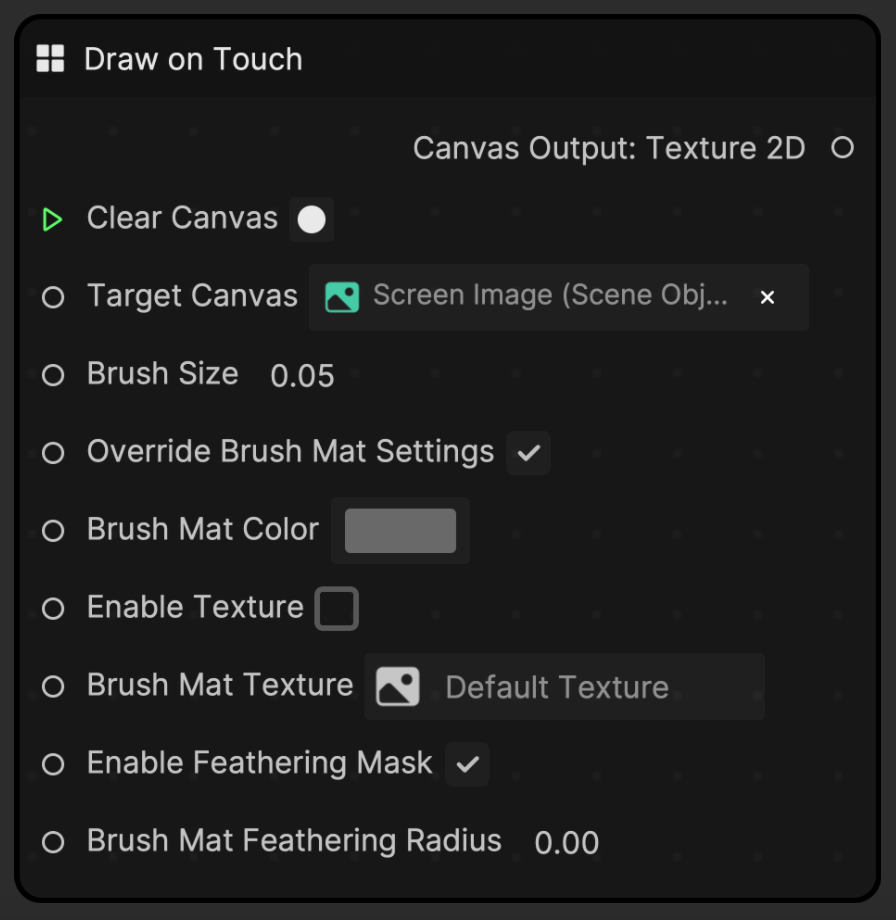Check the Enable Texture box
This screenshot has height=920, width=896.
point(336,608)
